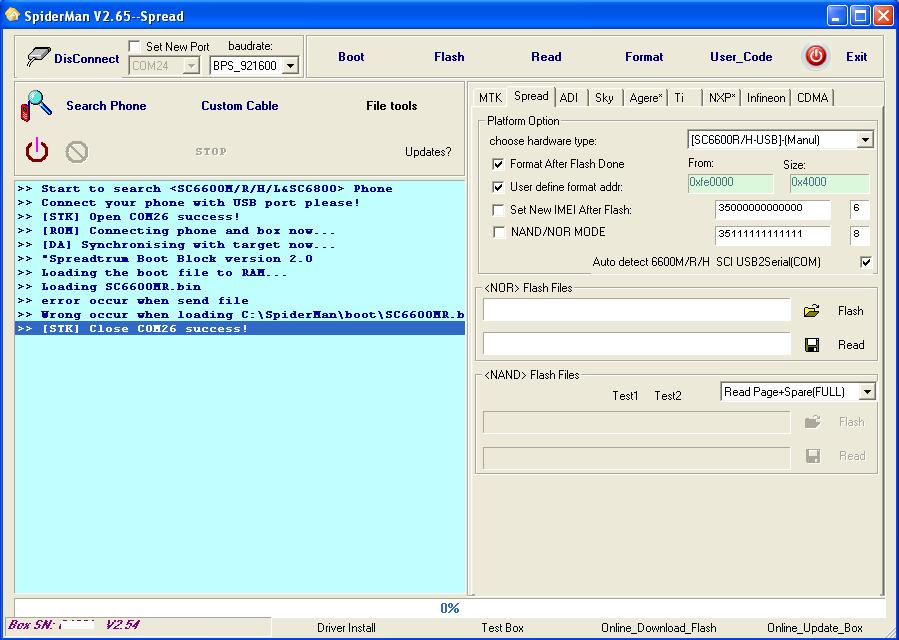The image size is (899, 640).
Task: Select log line 'Loading SC6600MR.bin'
Action: tap(240, 287)
